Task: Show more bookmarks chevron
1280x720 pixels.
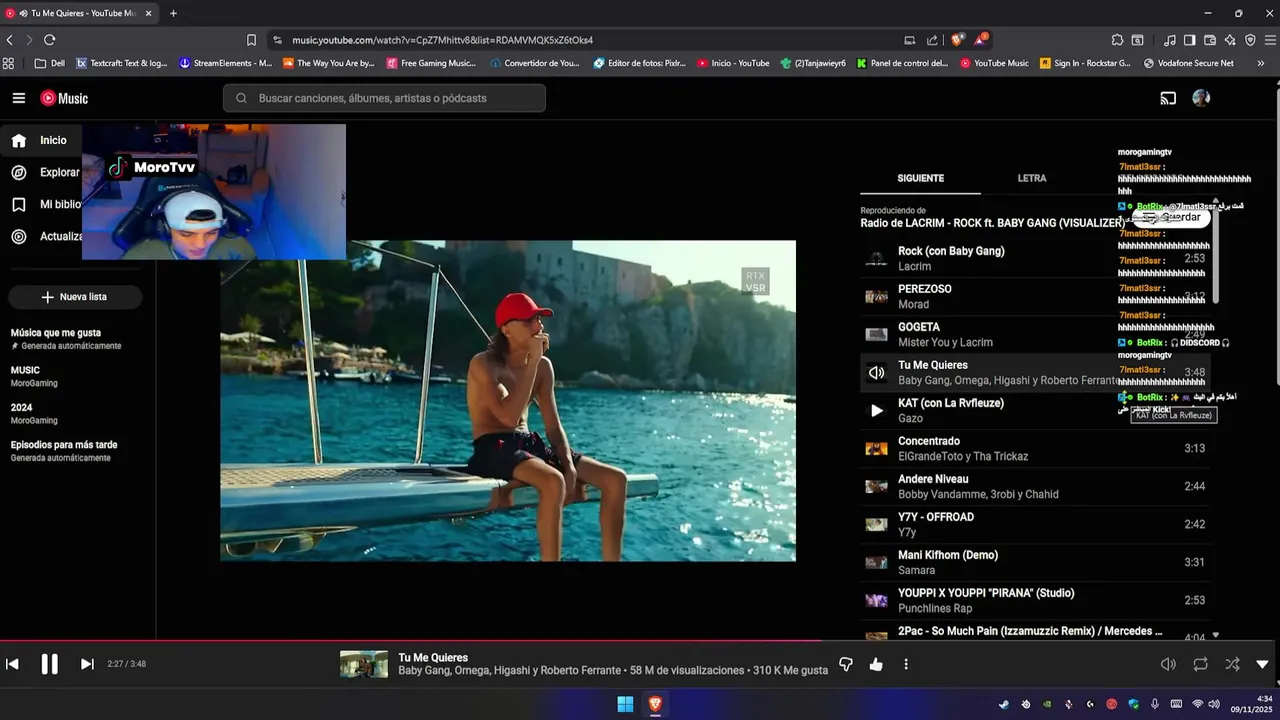Action: (x=1260, y=63)
